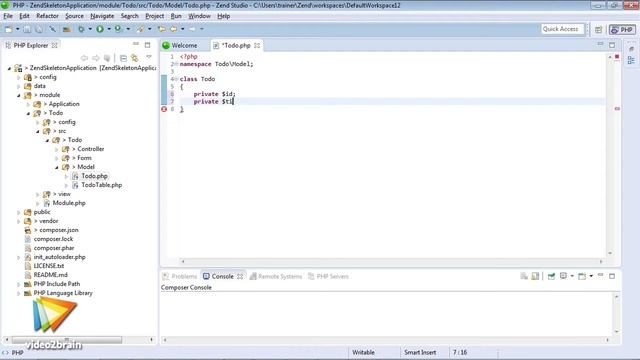Open the Help menu
This screenshot has height=360, width=640.
pos(224,16)
